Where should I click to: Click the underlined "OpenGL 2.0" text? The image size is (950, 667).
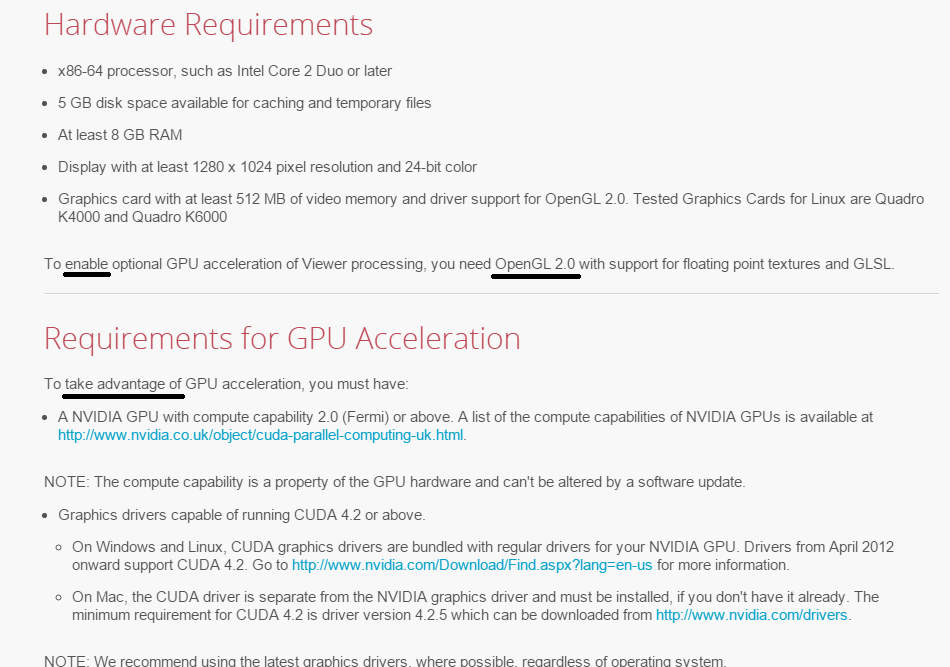point(536,264)
